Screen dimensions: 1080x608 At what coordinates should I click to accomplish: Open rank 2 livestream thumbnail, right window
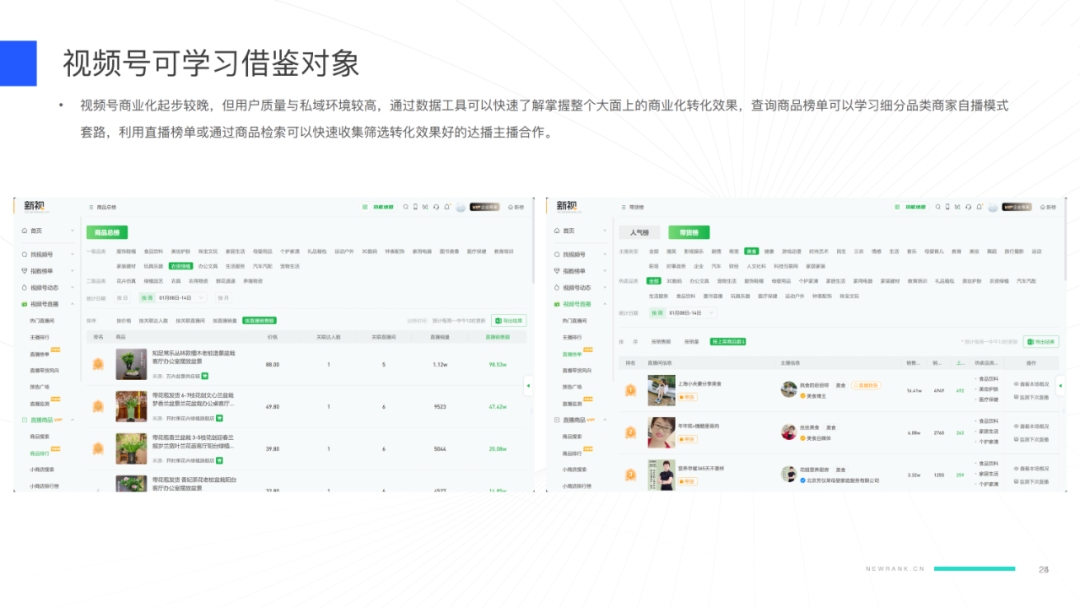click(661, 432)
